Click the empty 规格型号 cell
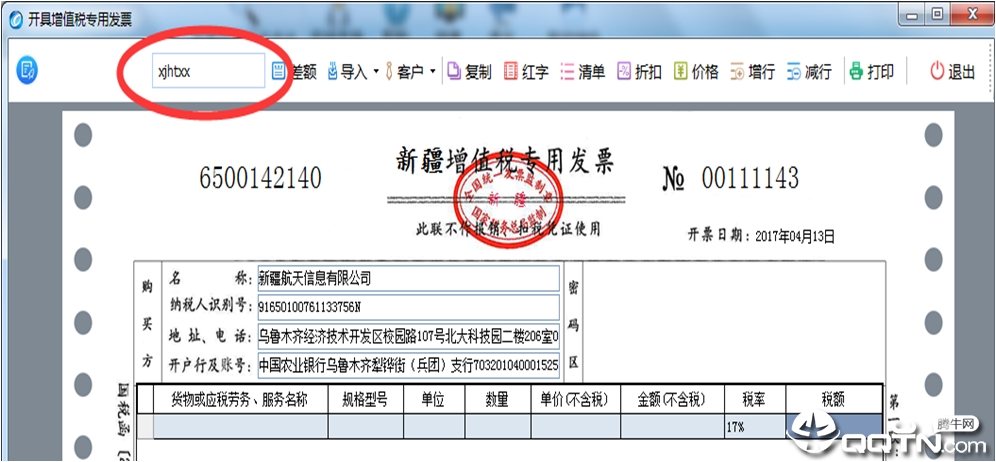Viewport: 996px width, 462px height. coord(365,426)
